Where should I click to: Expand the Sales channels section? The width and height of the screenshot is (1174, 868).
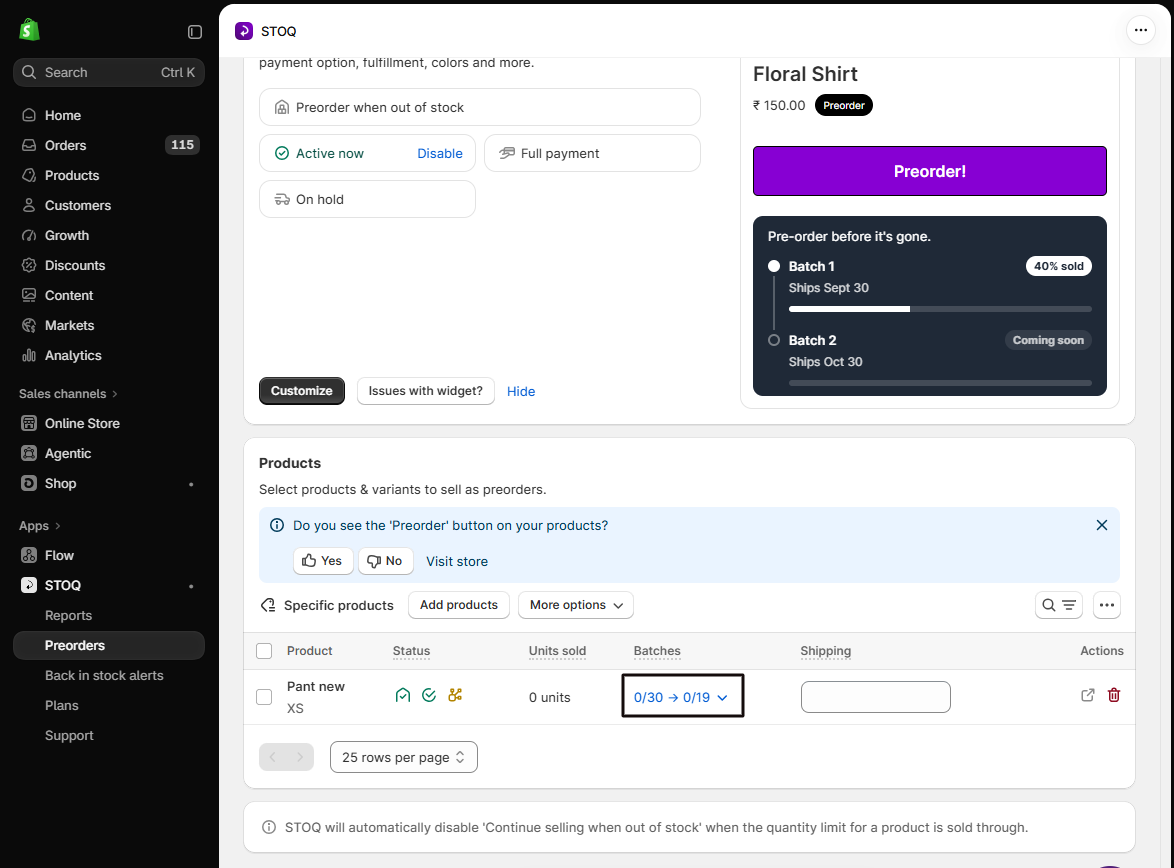pos(68,394)
